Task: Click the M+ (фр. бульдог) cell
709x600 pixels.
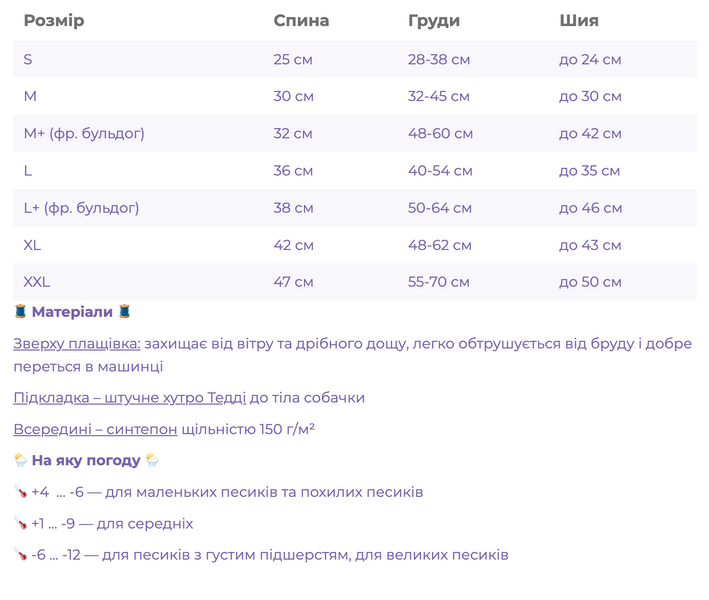Action: [x=84, y=133]
